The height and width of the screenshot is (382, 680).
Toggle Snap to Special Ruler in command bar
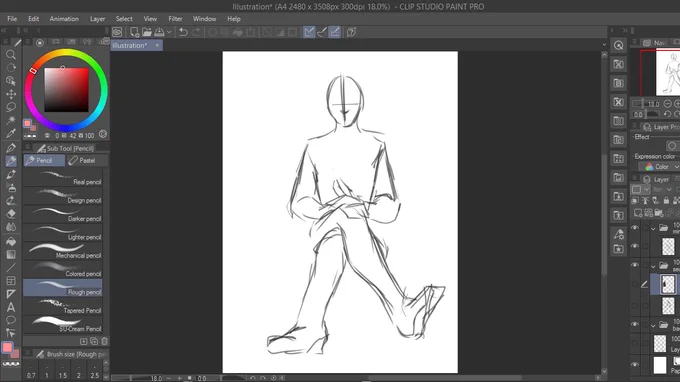(x=322, y=32)
